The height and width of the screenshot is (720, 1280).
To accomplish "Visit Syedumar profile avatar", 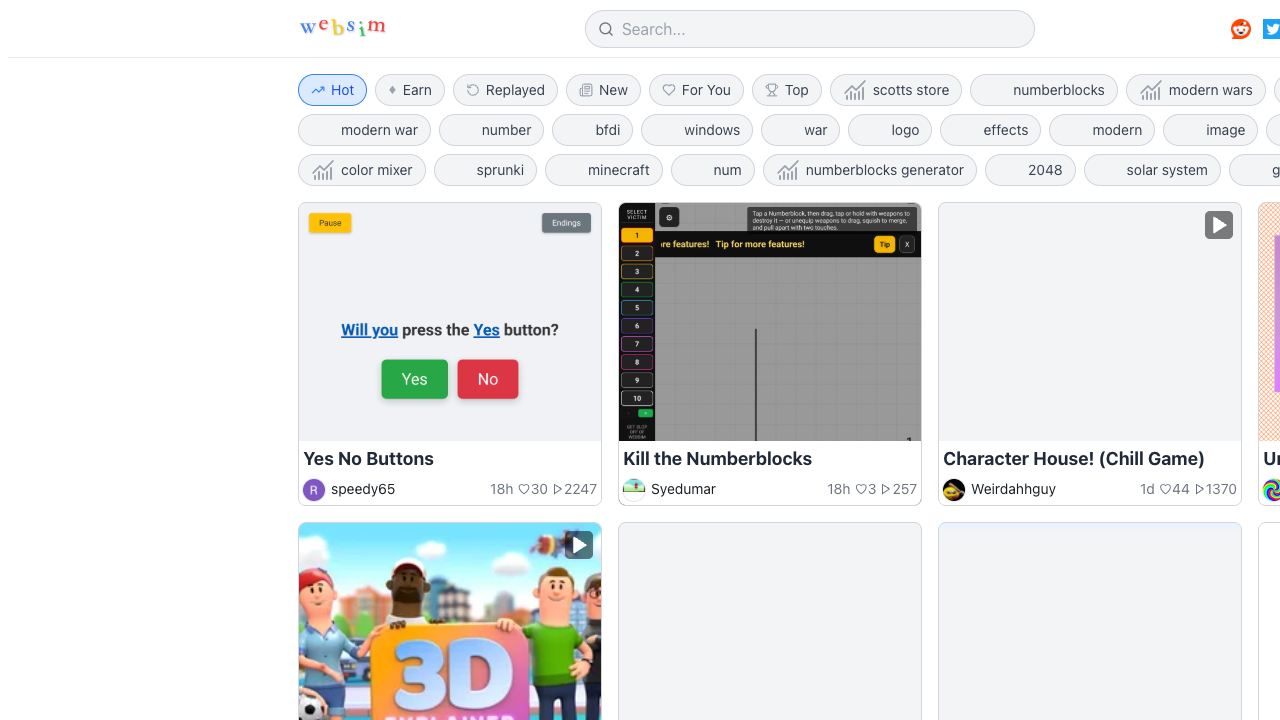I will [x=634, y=489].
